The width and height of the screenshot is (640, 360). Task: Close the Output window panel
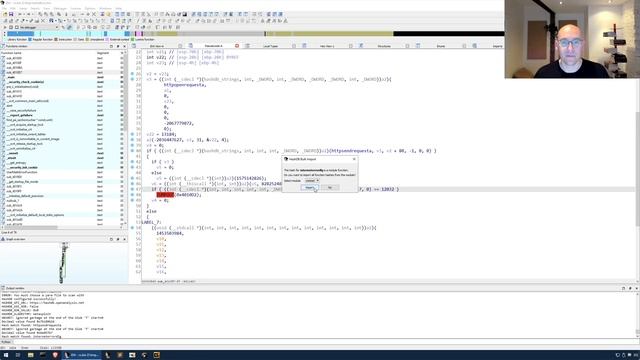tap(636, 288)
